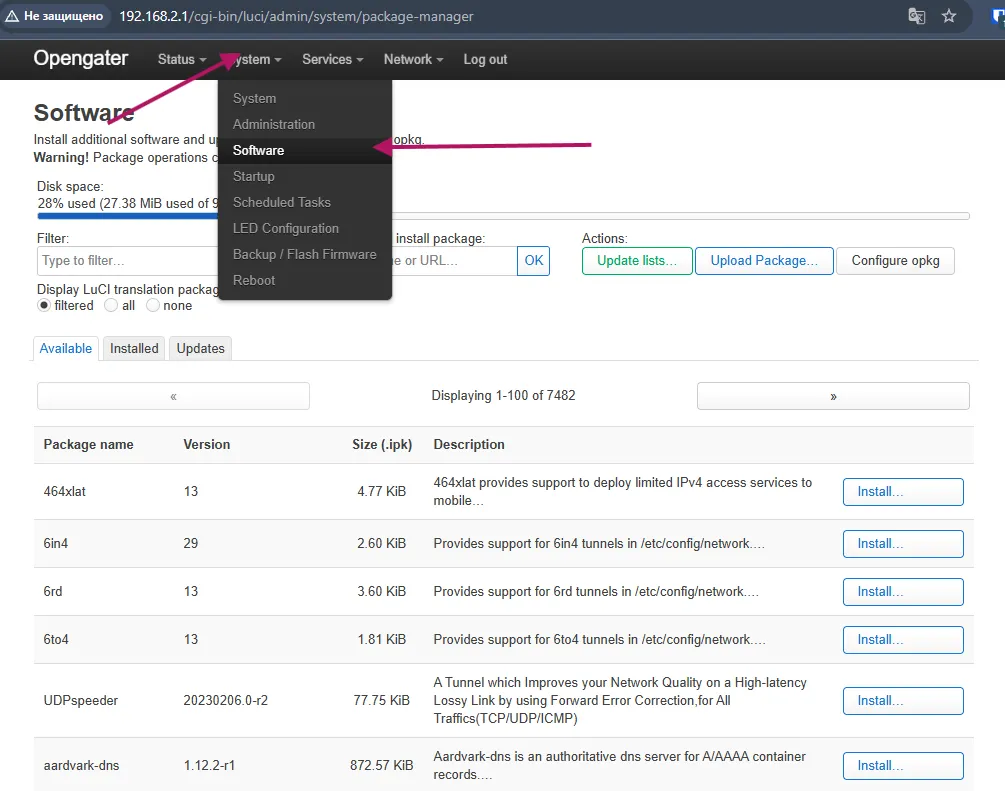The height and width of the screenshot is (791, 1005).
Task: Choose System entry in the dropdown
Action: 254,98
